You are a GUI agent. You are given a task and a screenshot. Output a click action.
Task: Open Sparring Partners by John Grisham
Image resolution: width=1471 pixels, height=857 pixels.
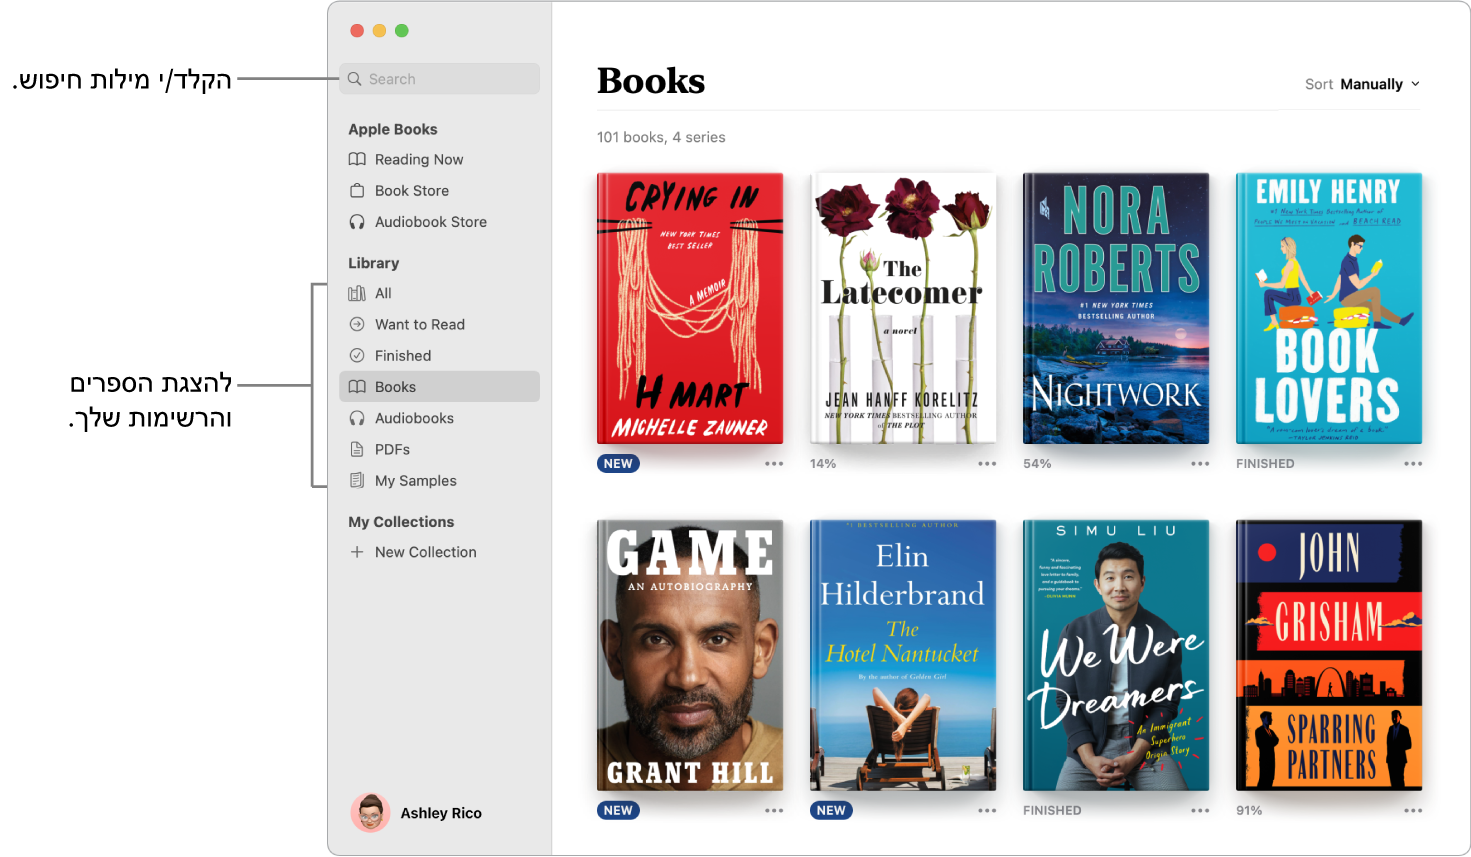tap(1329, 655)
